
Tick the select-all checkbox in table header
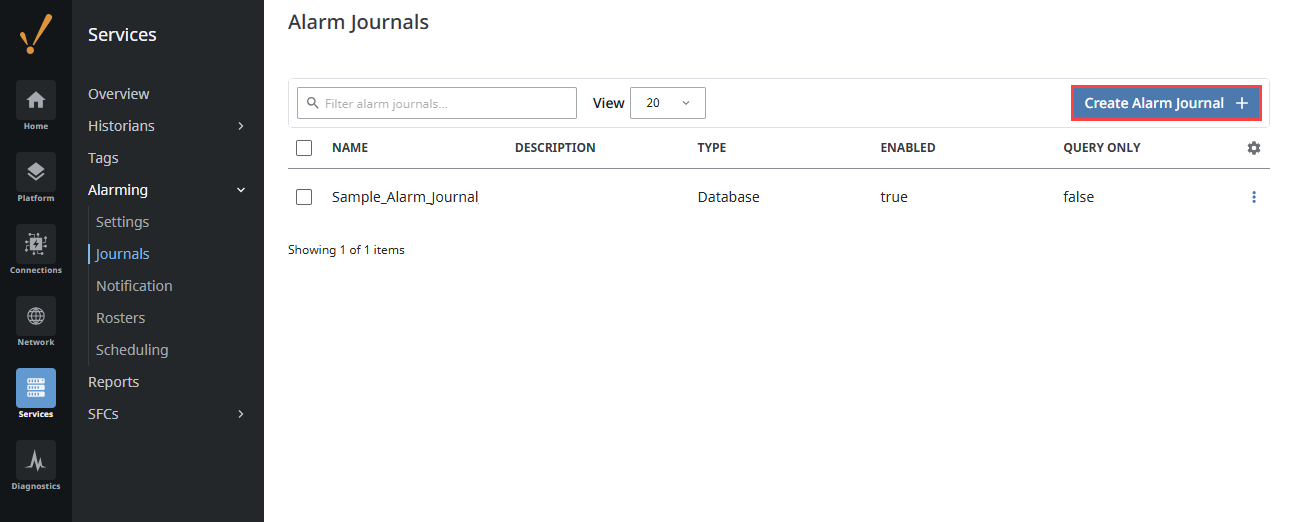pos(304,148)
